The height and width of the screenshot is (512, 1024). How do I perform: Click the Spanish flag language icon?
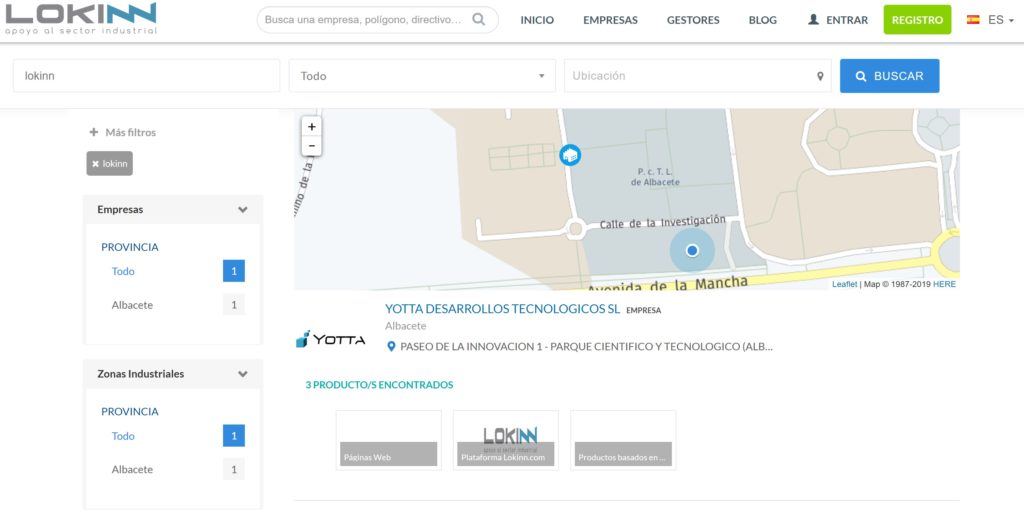tap(973, 20)
